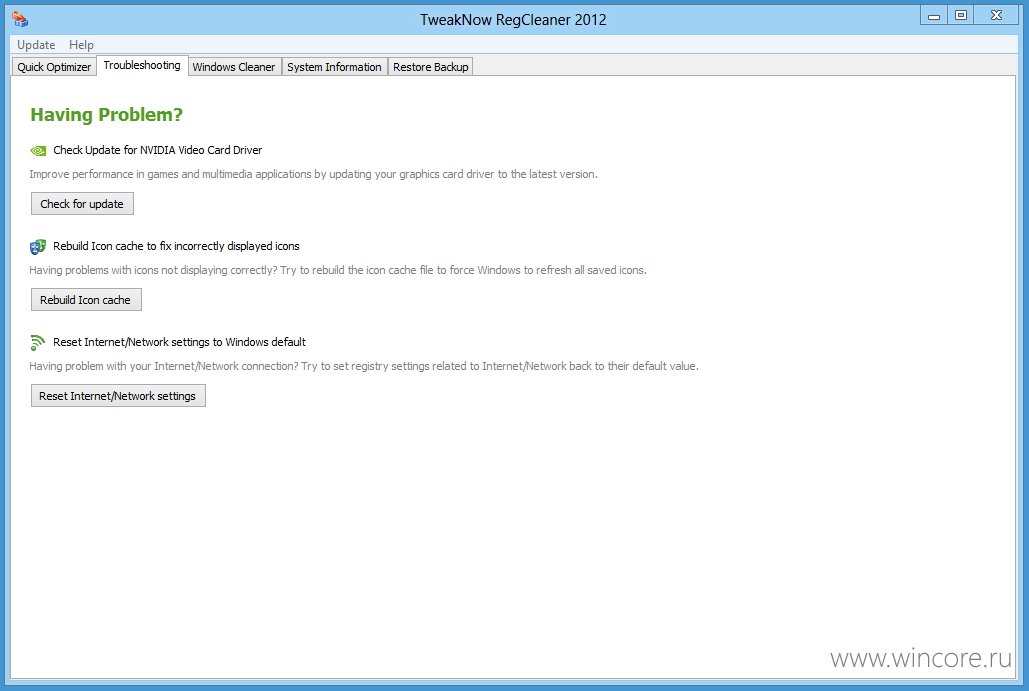Click Reset Internet/Network settings button
Screen dimensions: 1029x691
118,396
